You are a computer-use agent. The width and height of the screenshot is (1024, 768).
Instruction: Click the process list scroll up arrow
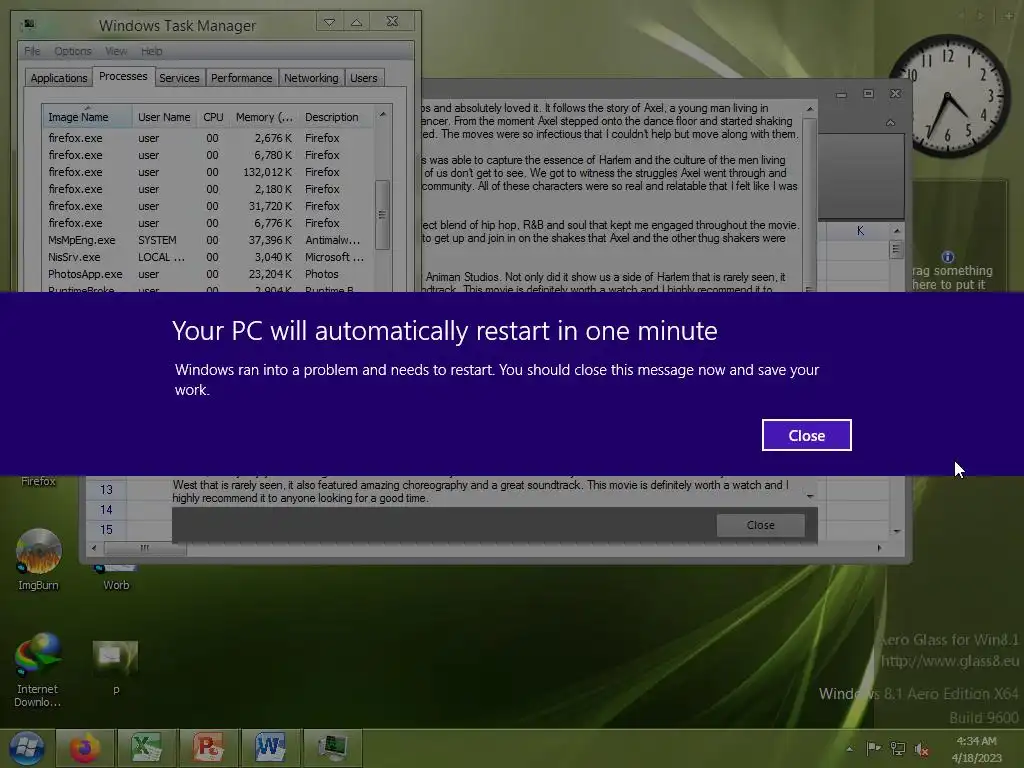[383, 114]
